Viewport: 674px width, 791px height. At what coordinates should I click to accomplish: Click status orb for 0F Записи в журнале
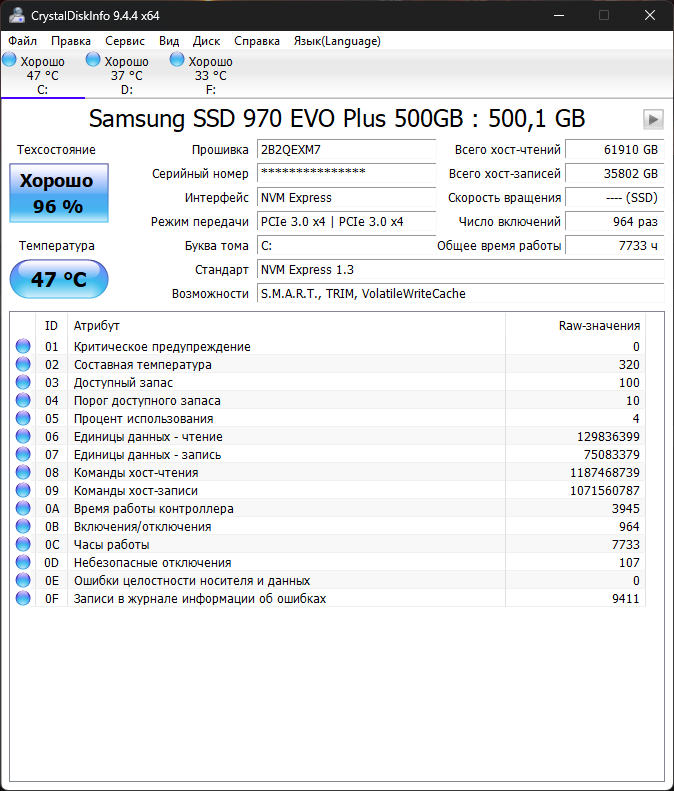pos(23,598)
